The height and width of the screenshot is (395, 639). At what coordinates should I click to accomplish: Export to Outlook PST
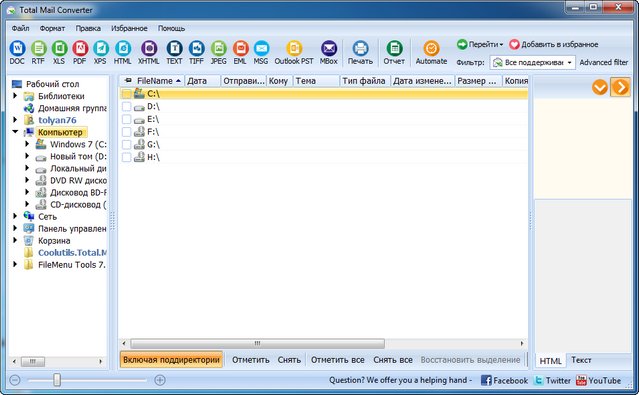(294, 53)
